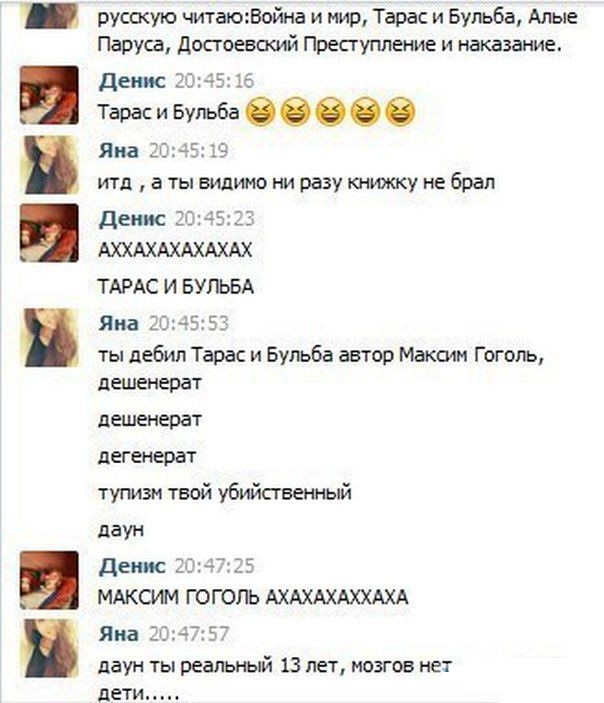Open Денис avatar at 20:45:23 message
Screen dimensions: 604x703
pyautogui.click(x=49, y=233)
